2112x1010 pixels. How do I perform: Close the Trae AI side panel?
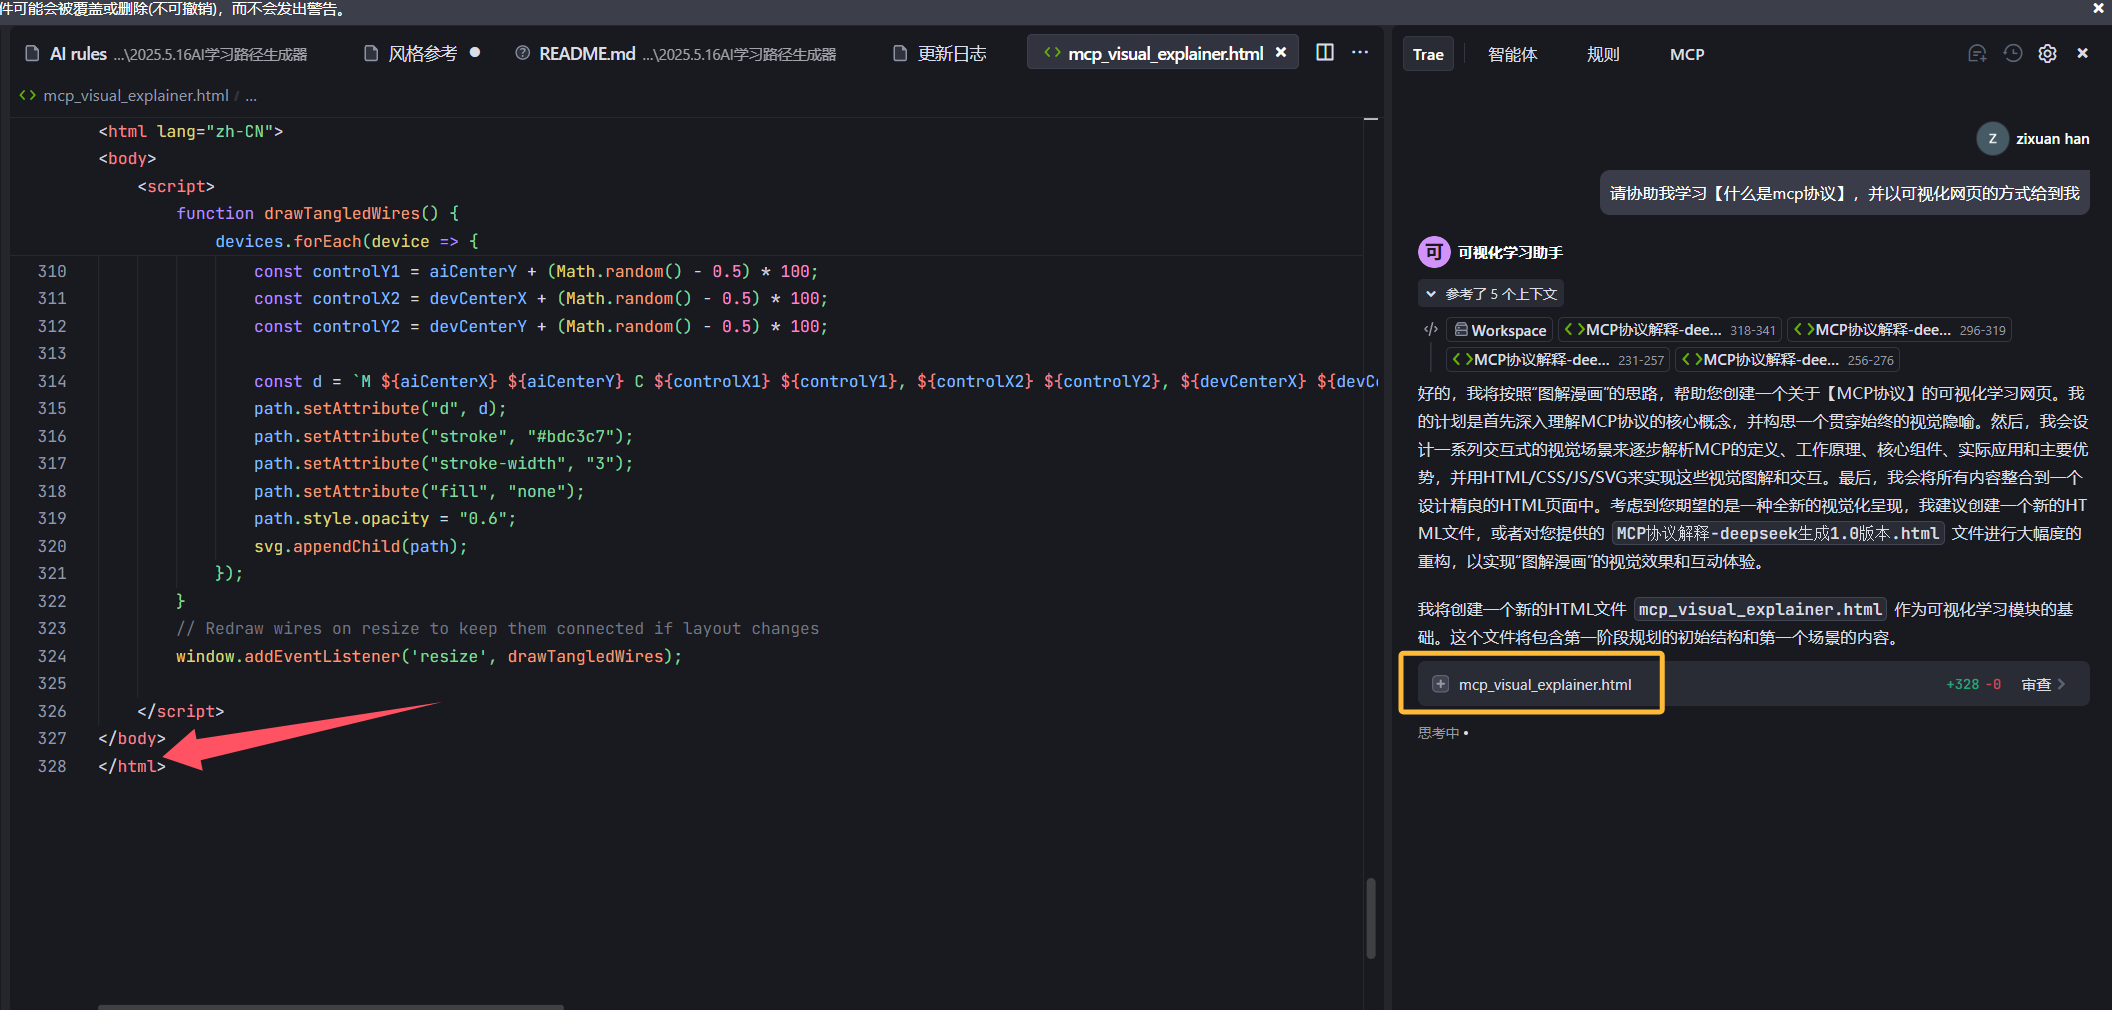[2082, 54]
